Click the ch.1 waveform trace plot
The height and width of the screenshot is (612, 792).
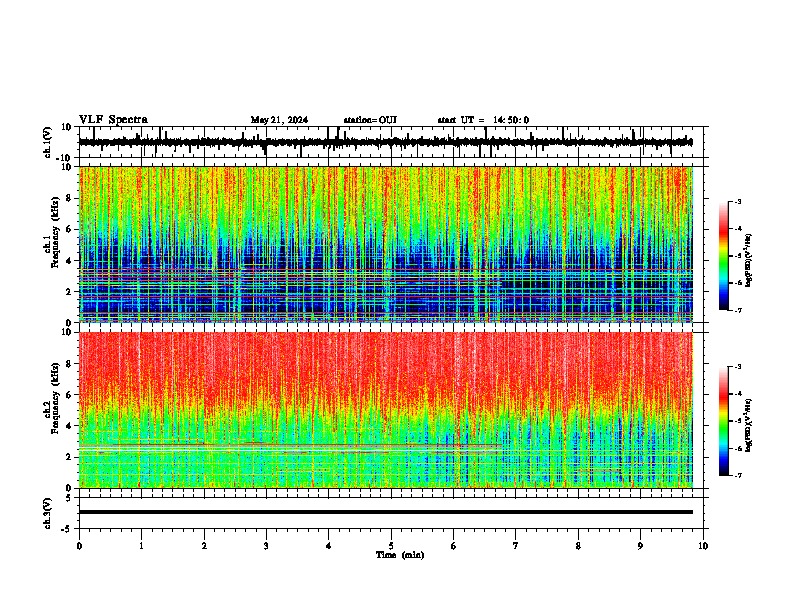(x=385, y=142)
